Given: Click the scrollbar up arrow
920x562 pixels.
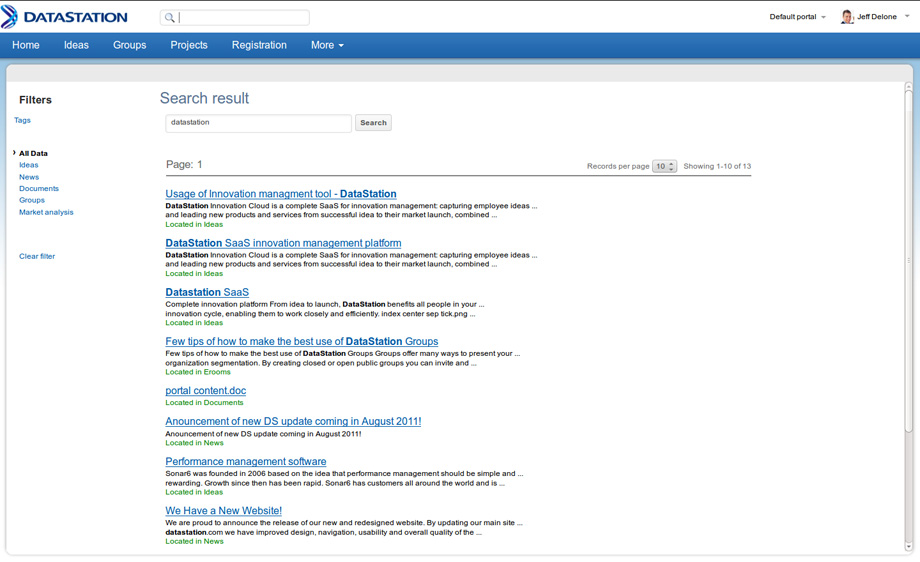Looking at the screenshot, I should tap(908, 86).
